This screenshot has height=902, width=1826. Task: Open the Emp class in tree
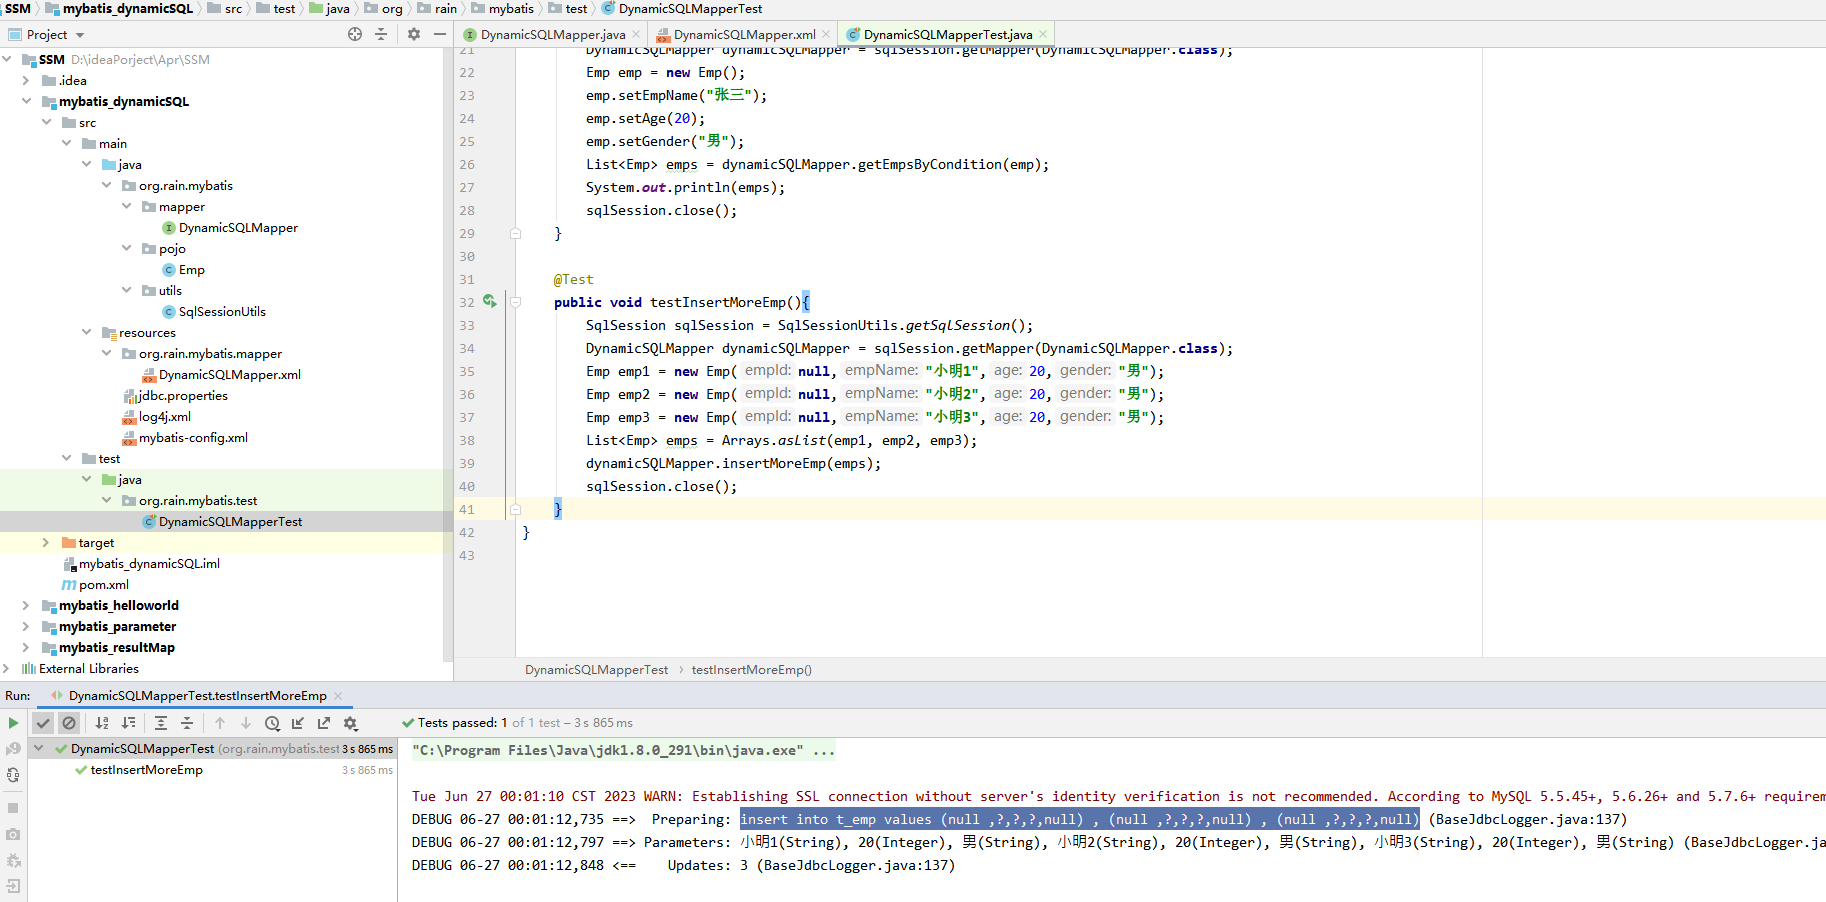point(191,269)
